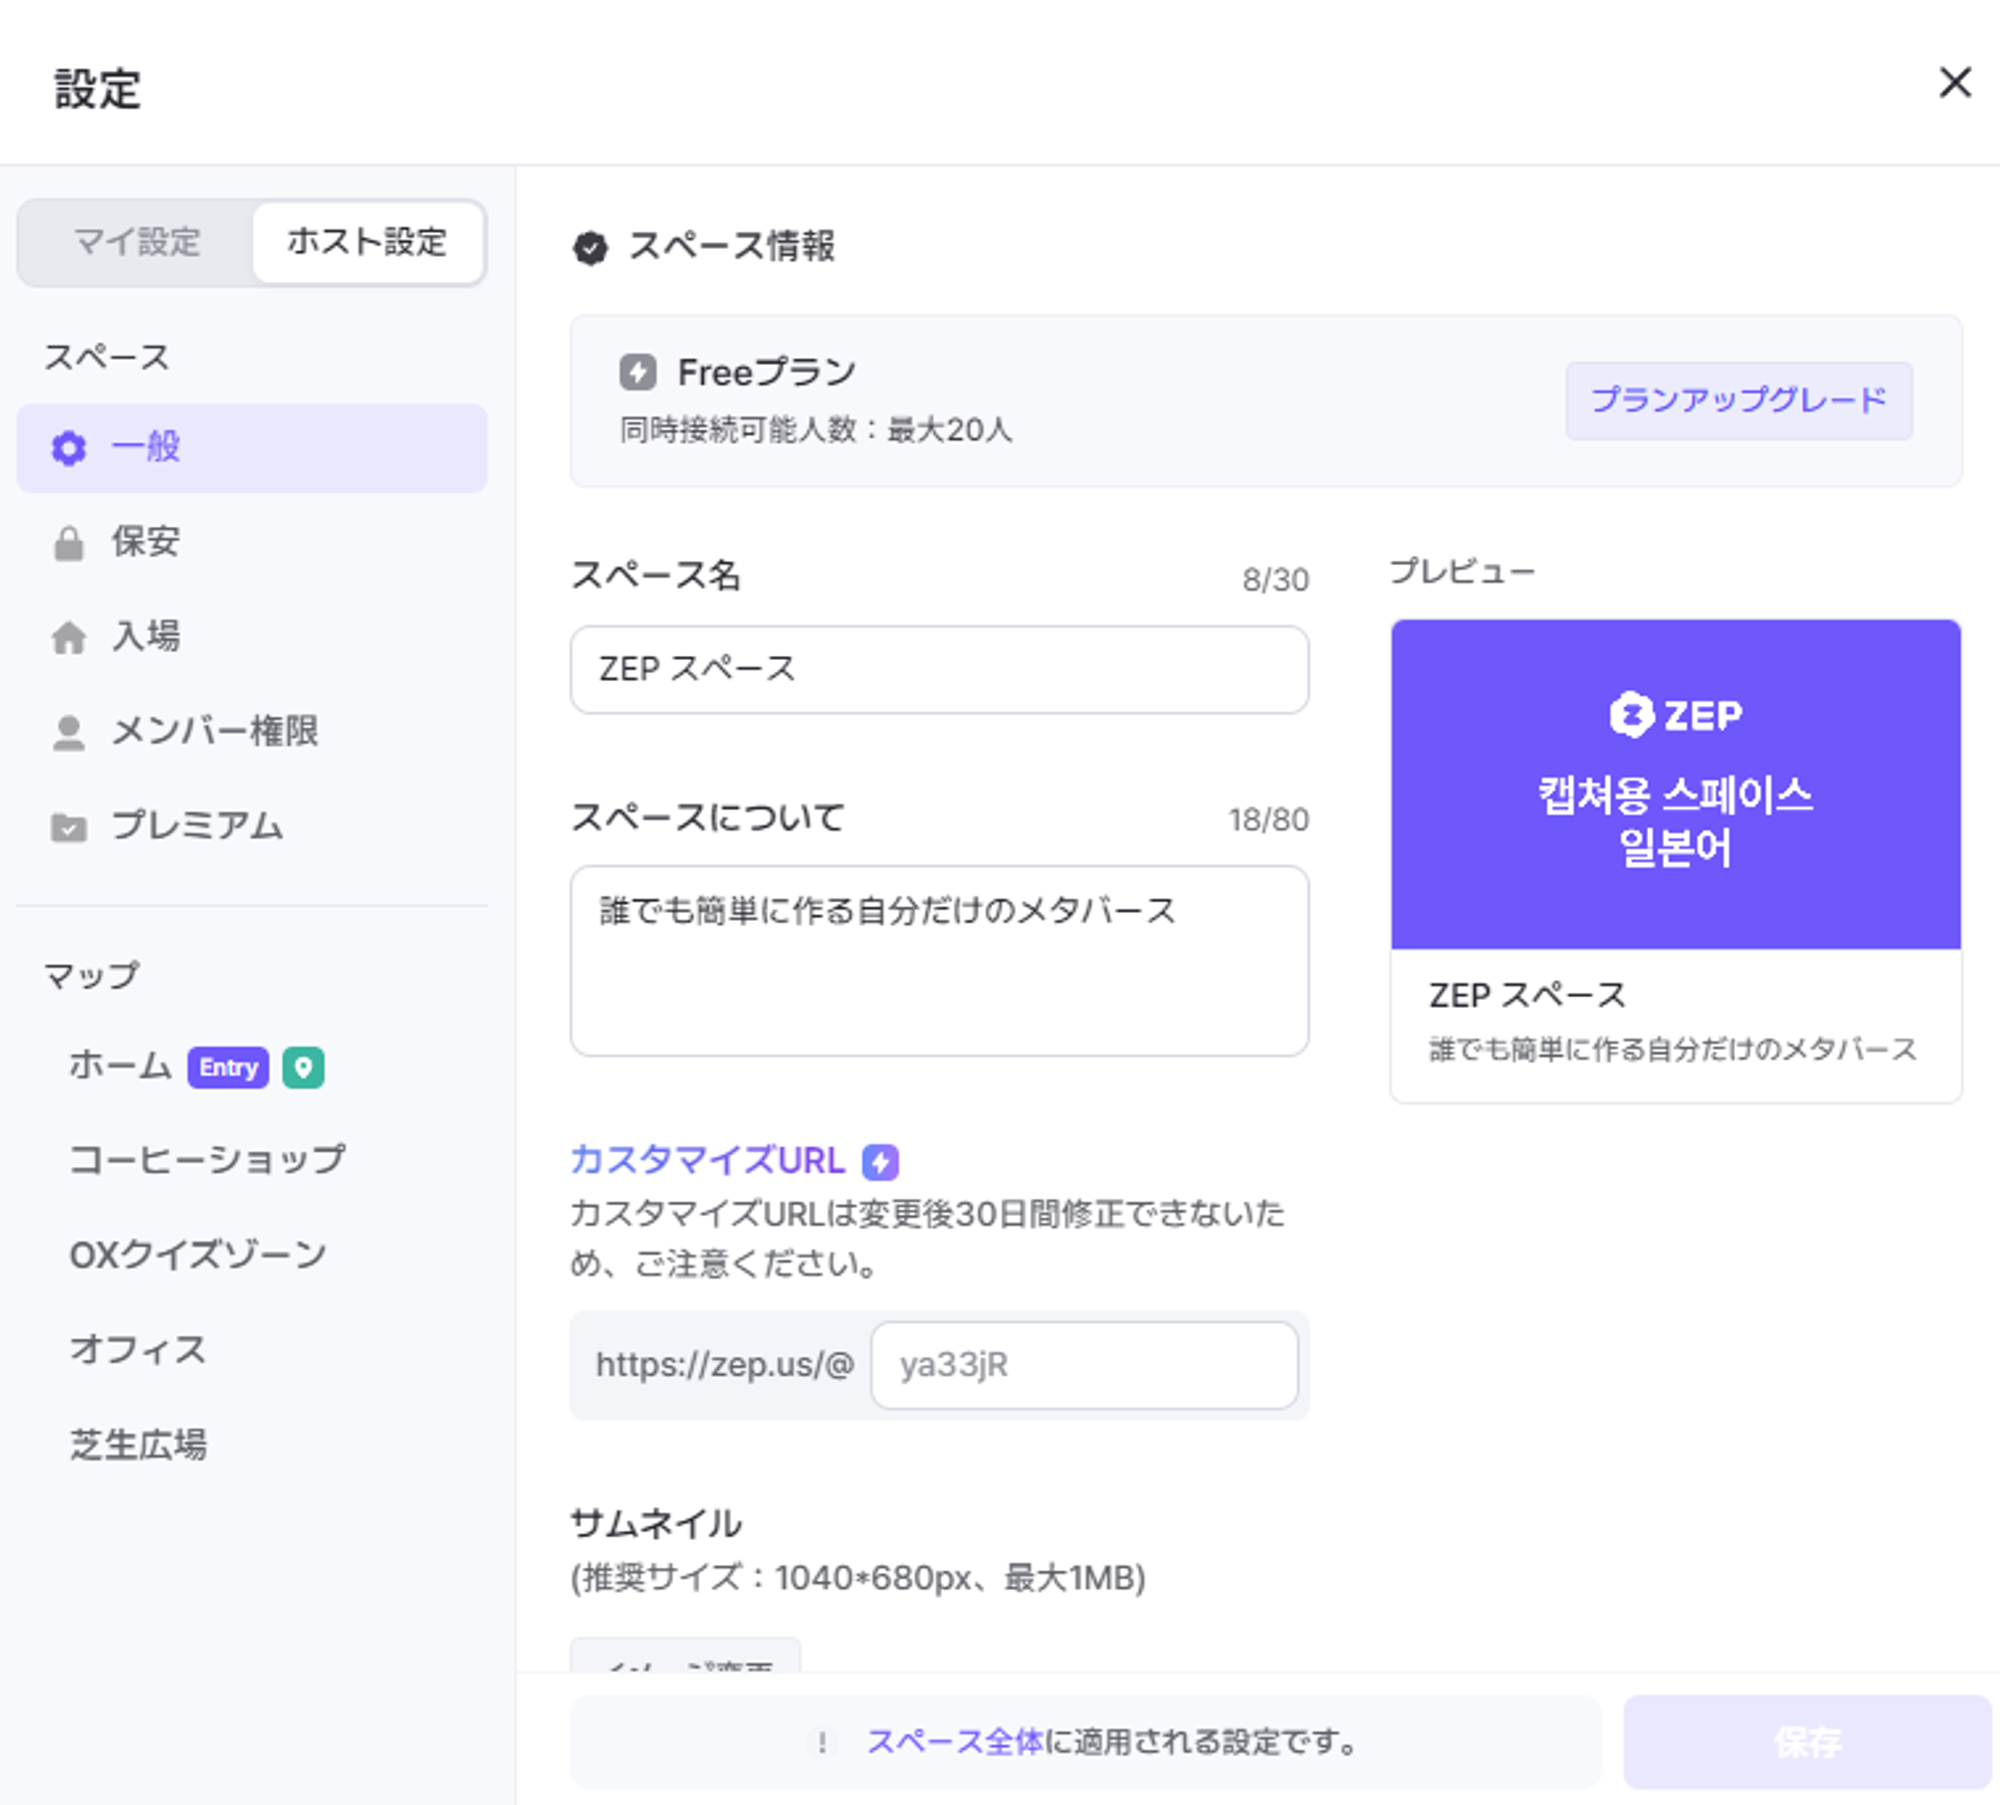Click the gear icon beside 一般
The image size is (2000, 1805).
tap(68, 448)
